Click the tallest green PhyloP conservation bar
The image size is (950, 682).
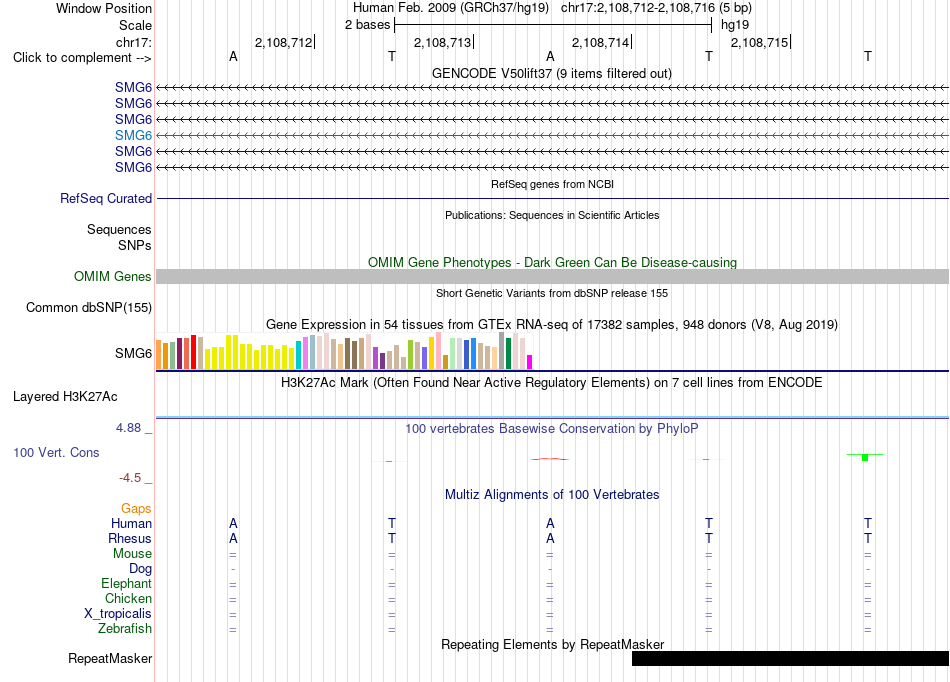pyautogui.click(x=865, y=457)
